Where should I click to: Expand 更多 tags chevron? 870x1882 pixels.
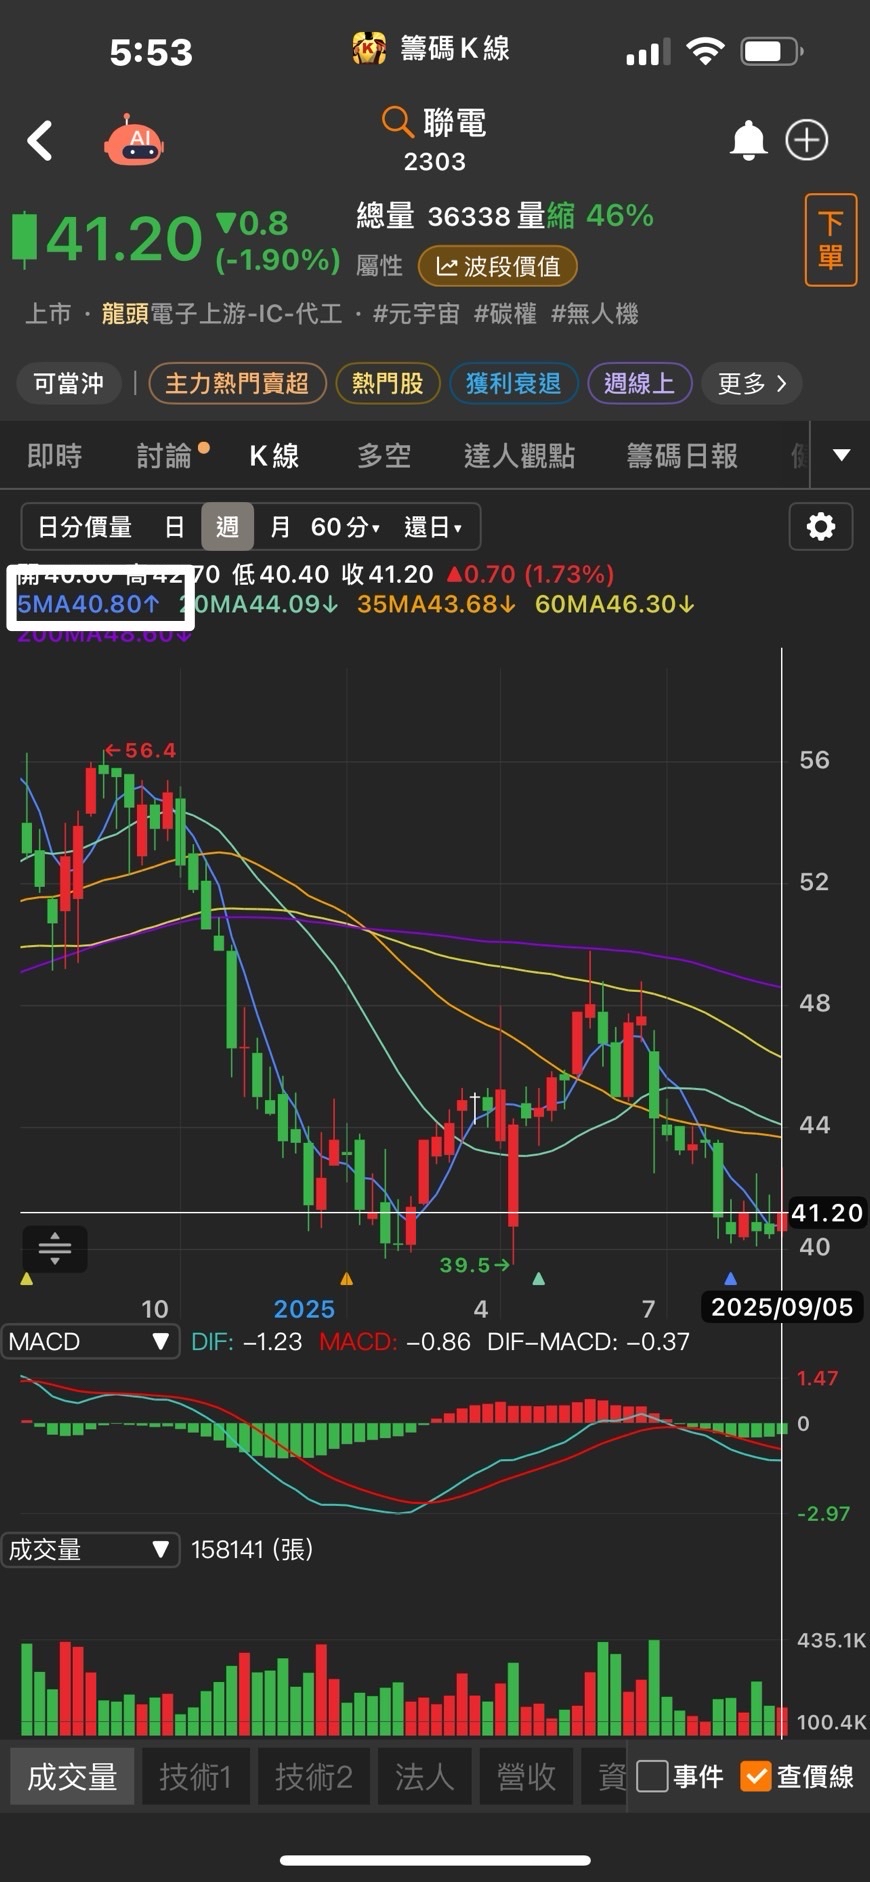[752, 383]
